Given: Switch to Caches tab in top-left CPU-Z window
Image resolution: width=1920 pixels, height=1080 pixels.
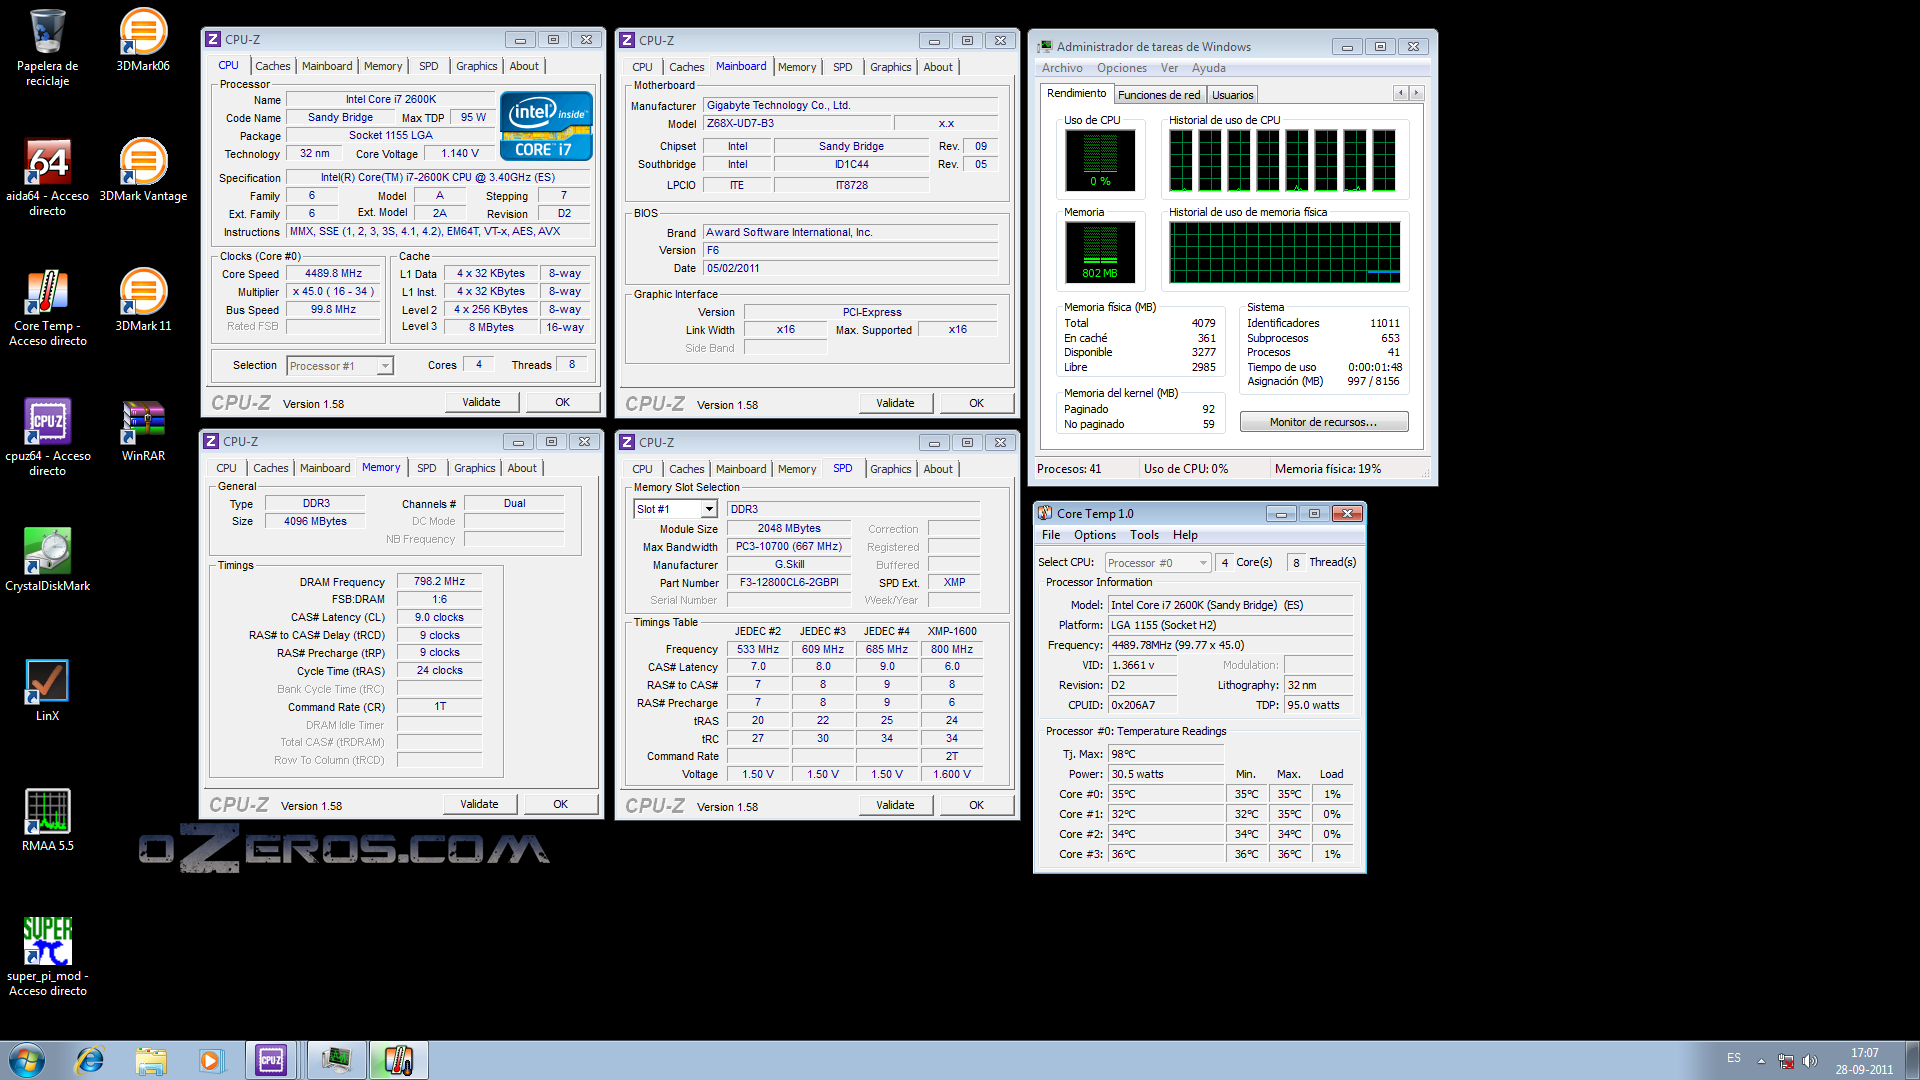Looking at the screenshot, I should click(x=272, y=66).
